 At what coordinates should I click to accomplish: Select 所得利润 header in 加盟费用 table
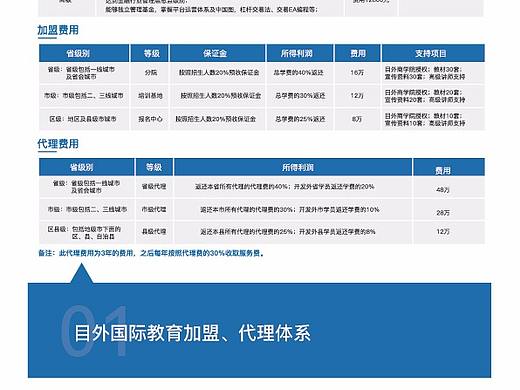[300, 53]
